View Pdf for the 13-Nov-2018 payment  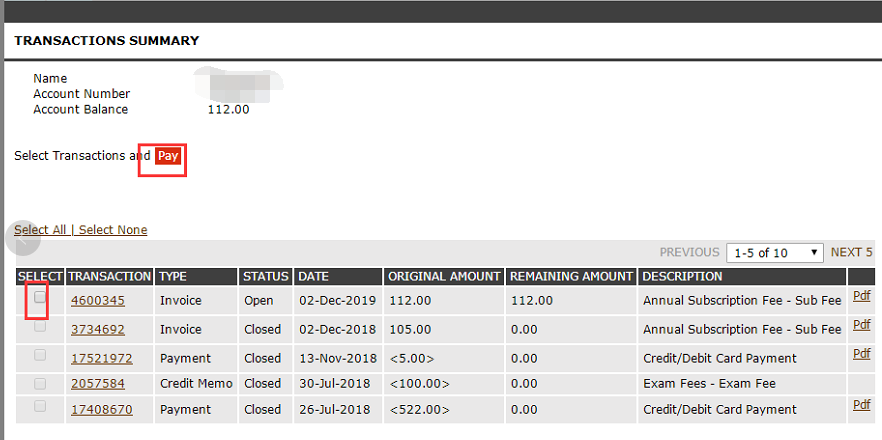(x=862, y=354)
